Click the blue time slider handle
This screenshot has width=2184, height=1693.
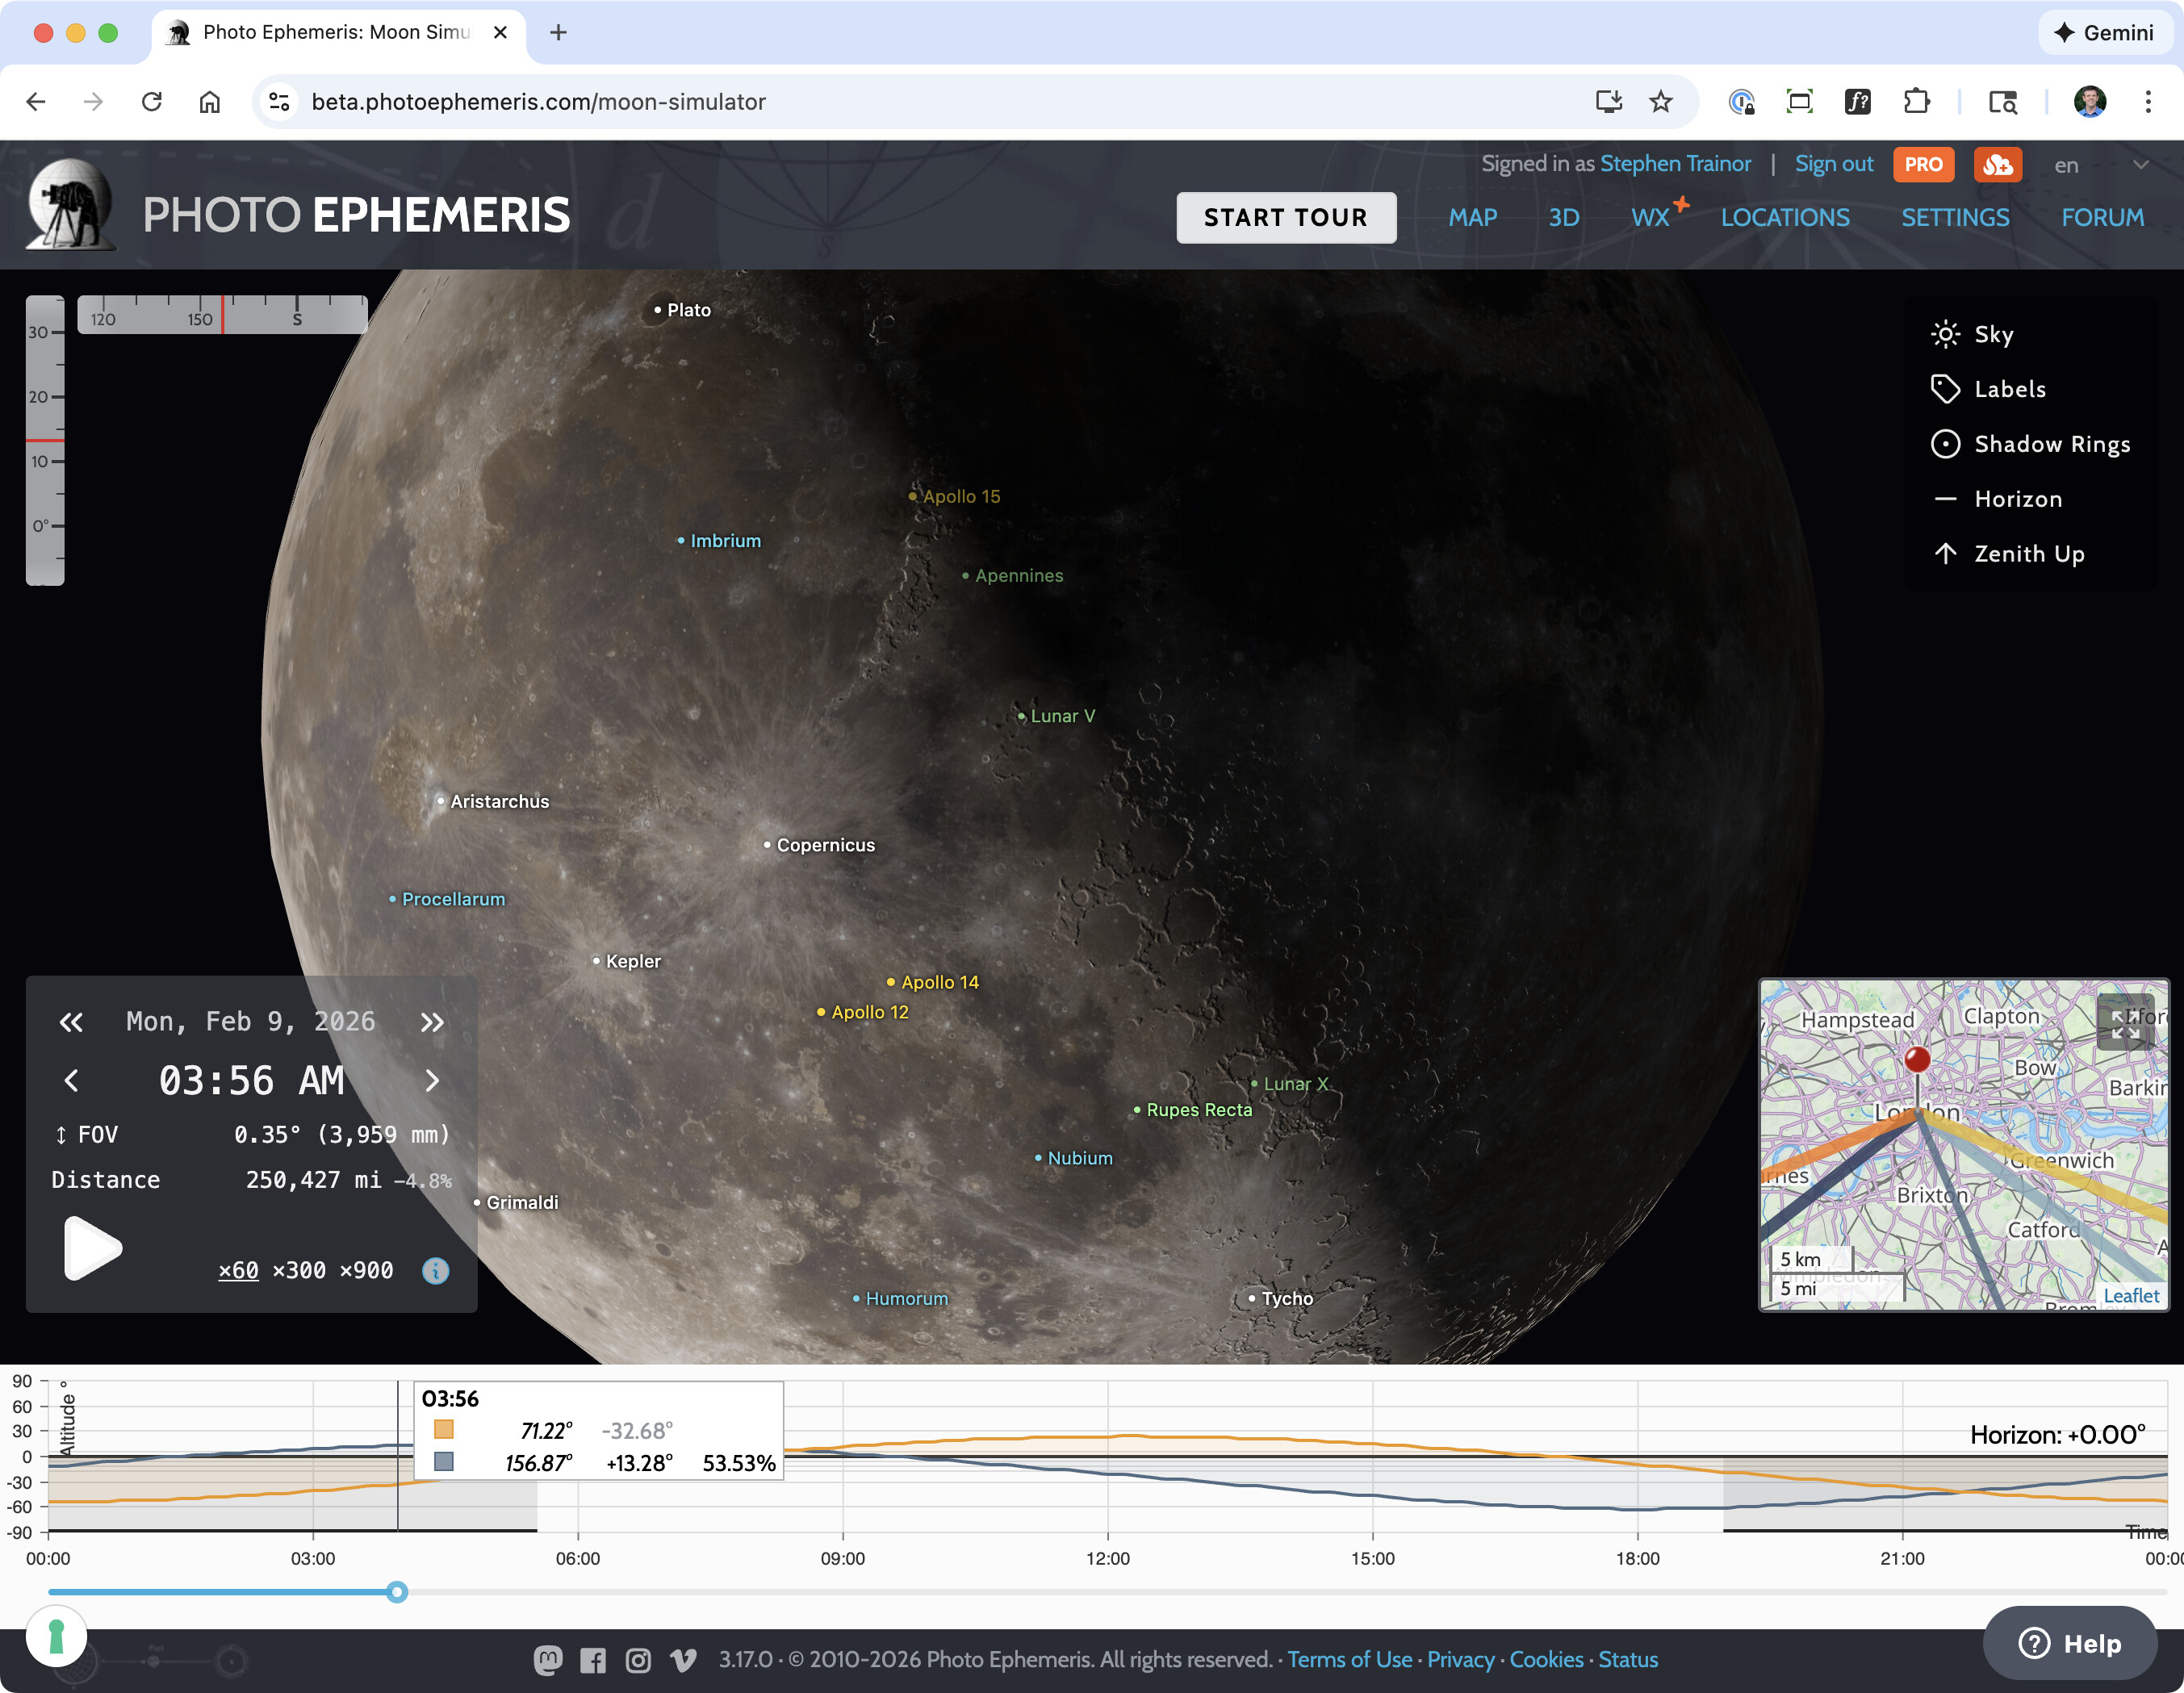click(397, 1592)
